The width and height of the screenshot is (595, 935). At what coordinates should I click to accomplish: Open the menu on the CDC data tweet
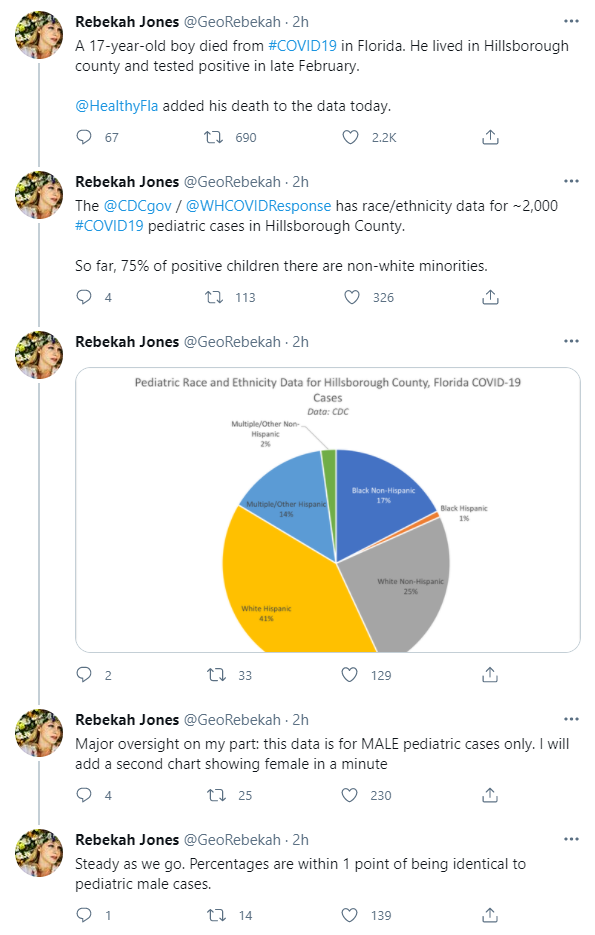(x=571, y=180)
